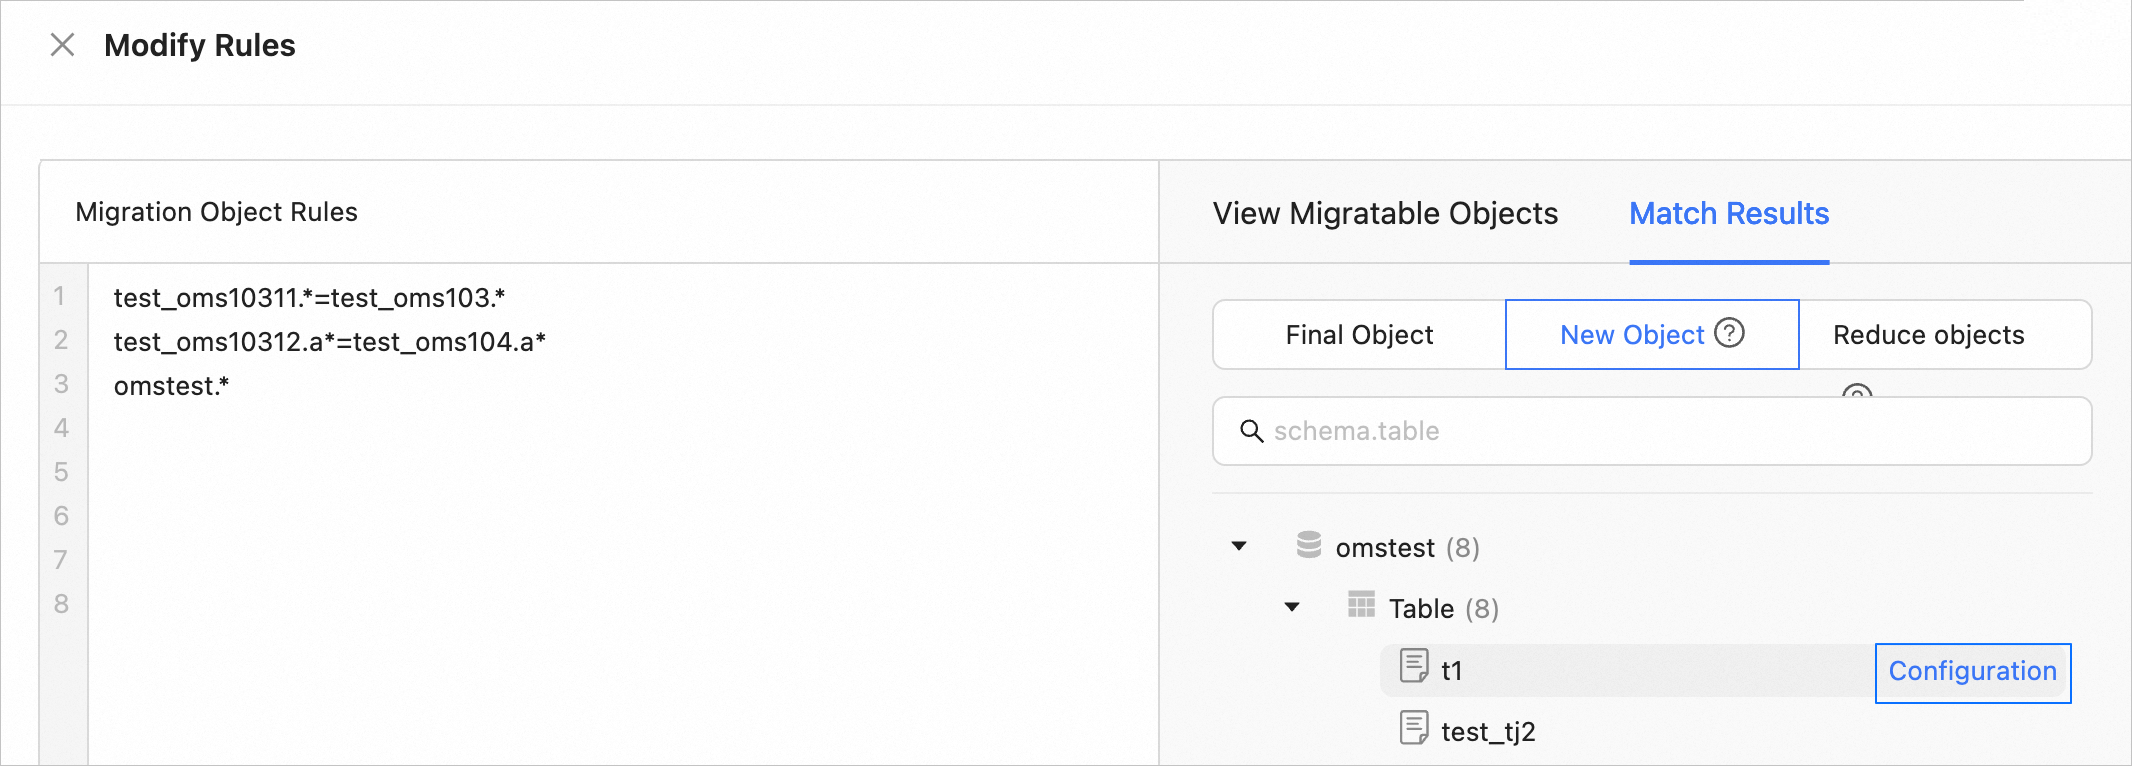Select the New Object filter
The height and width of the screenshot is (766, 2132).
click(1631, 335)
